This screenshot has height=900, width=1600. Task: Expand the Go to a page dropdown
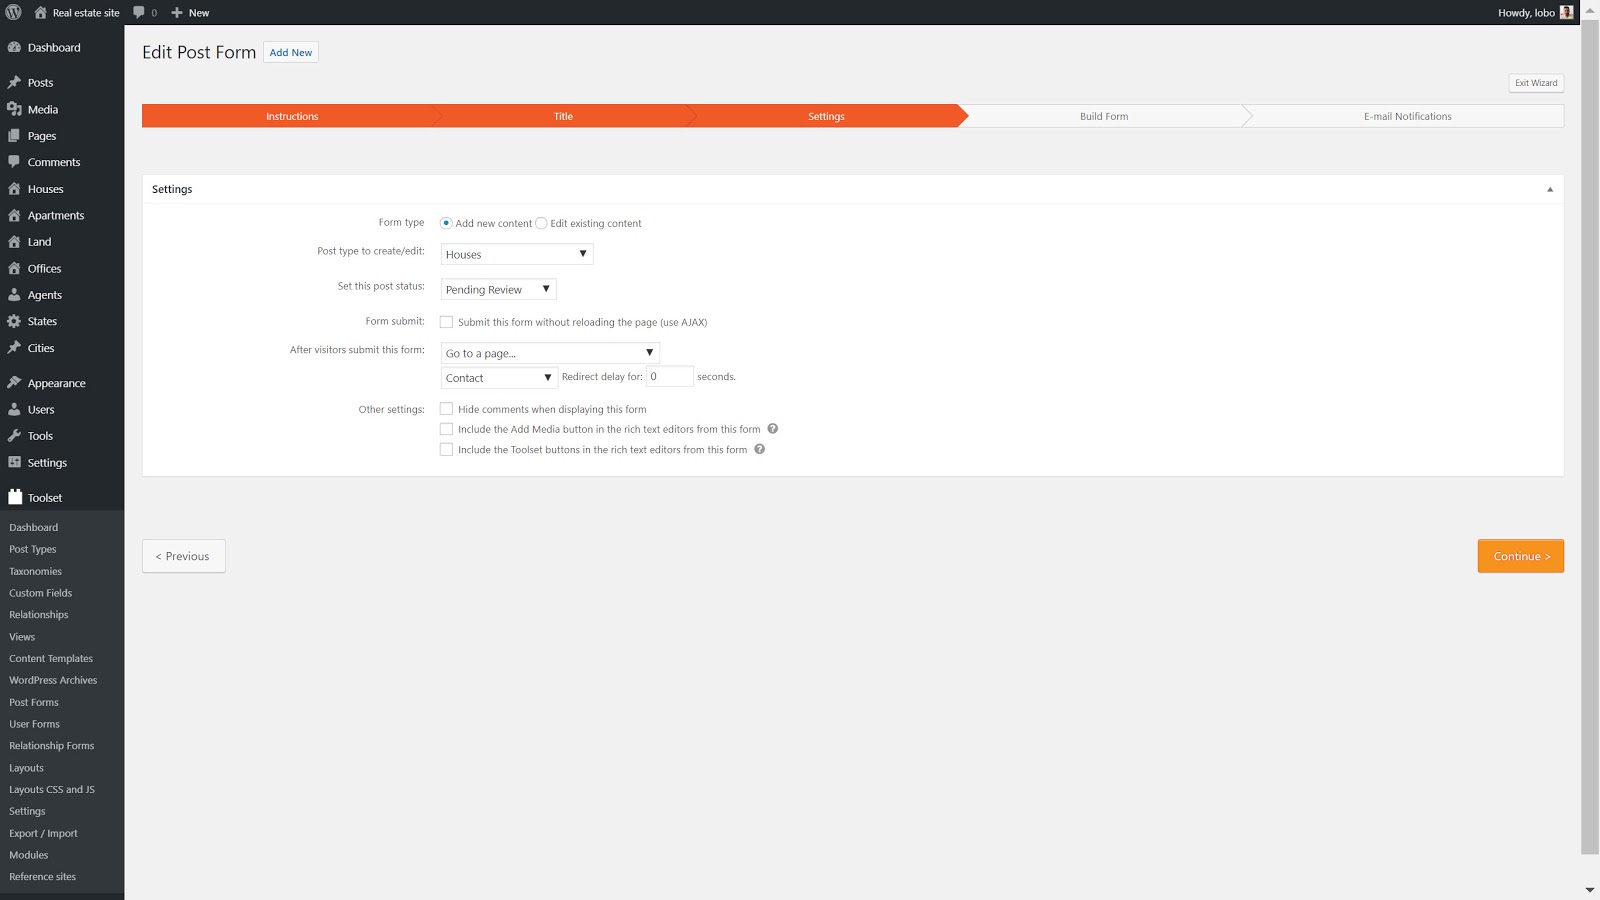[550, 353]
